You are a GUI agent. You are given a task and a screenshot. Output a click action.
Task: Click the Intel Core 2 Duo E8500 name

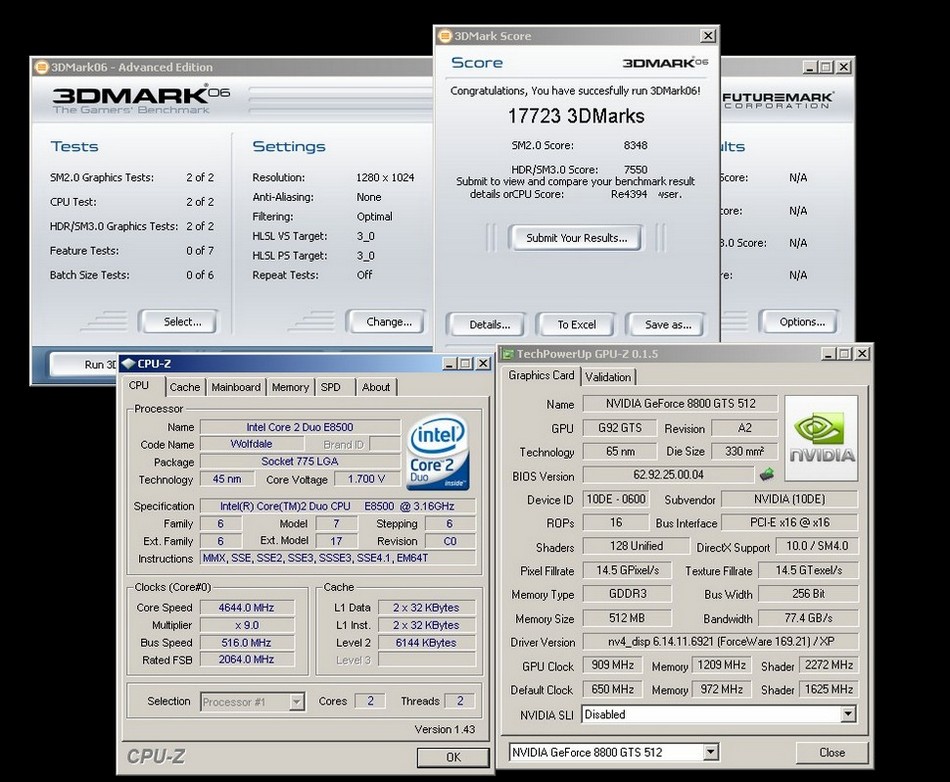coord(300,427)
